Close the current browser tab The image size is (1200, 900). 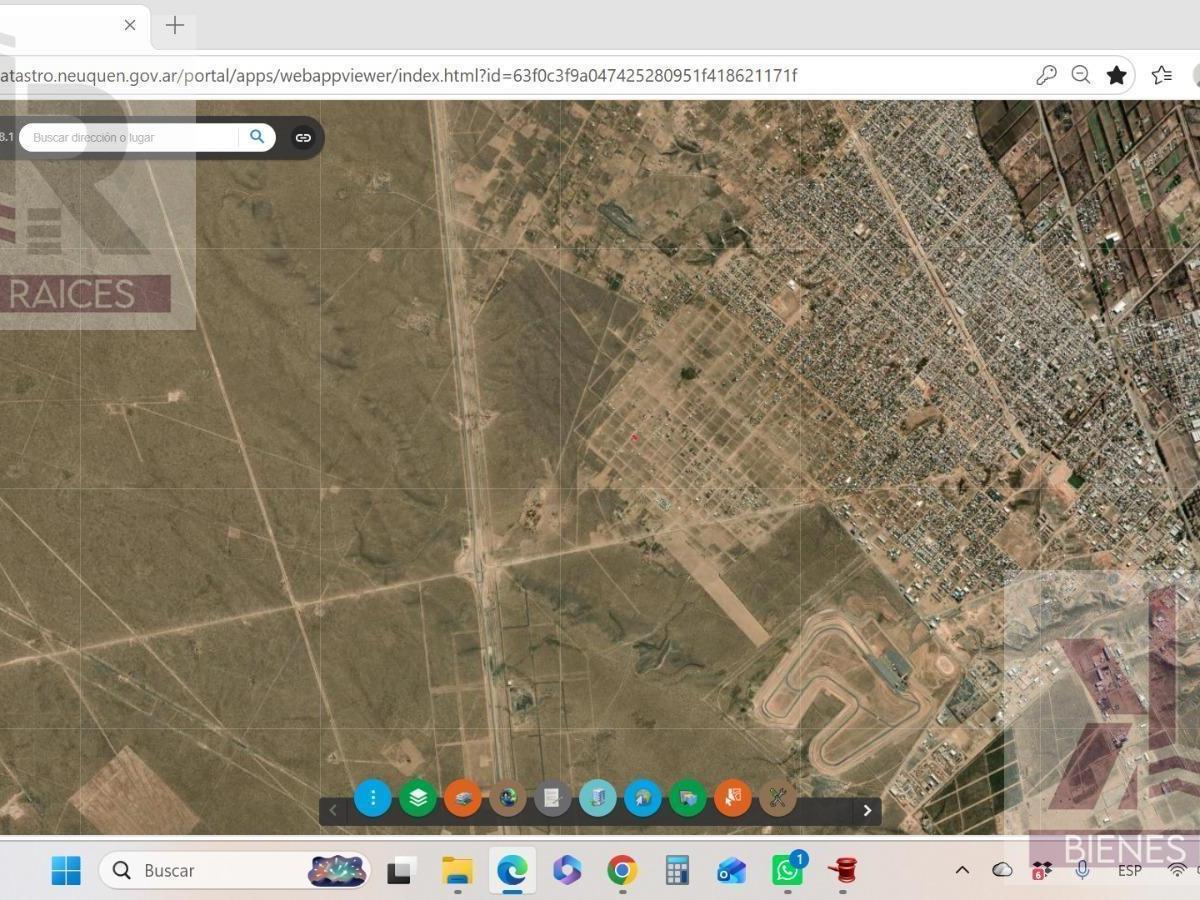click(x=130, y=25)
